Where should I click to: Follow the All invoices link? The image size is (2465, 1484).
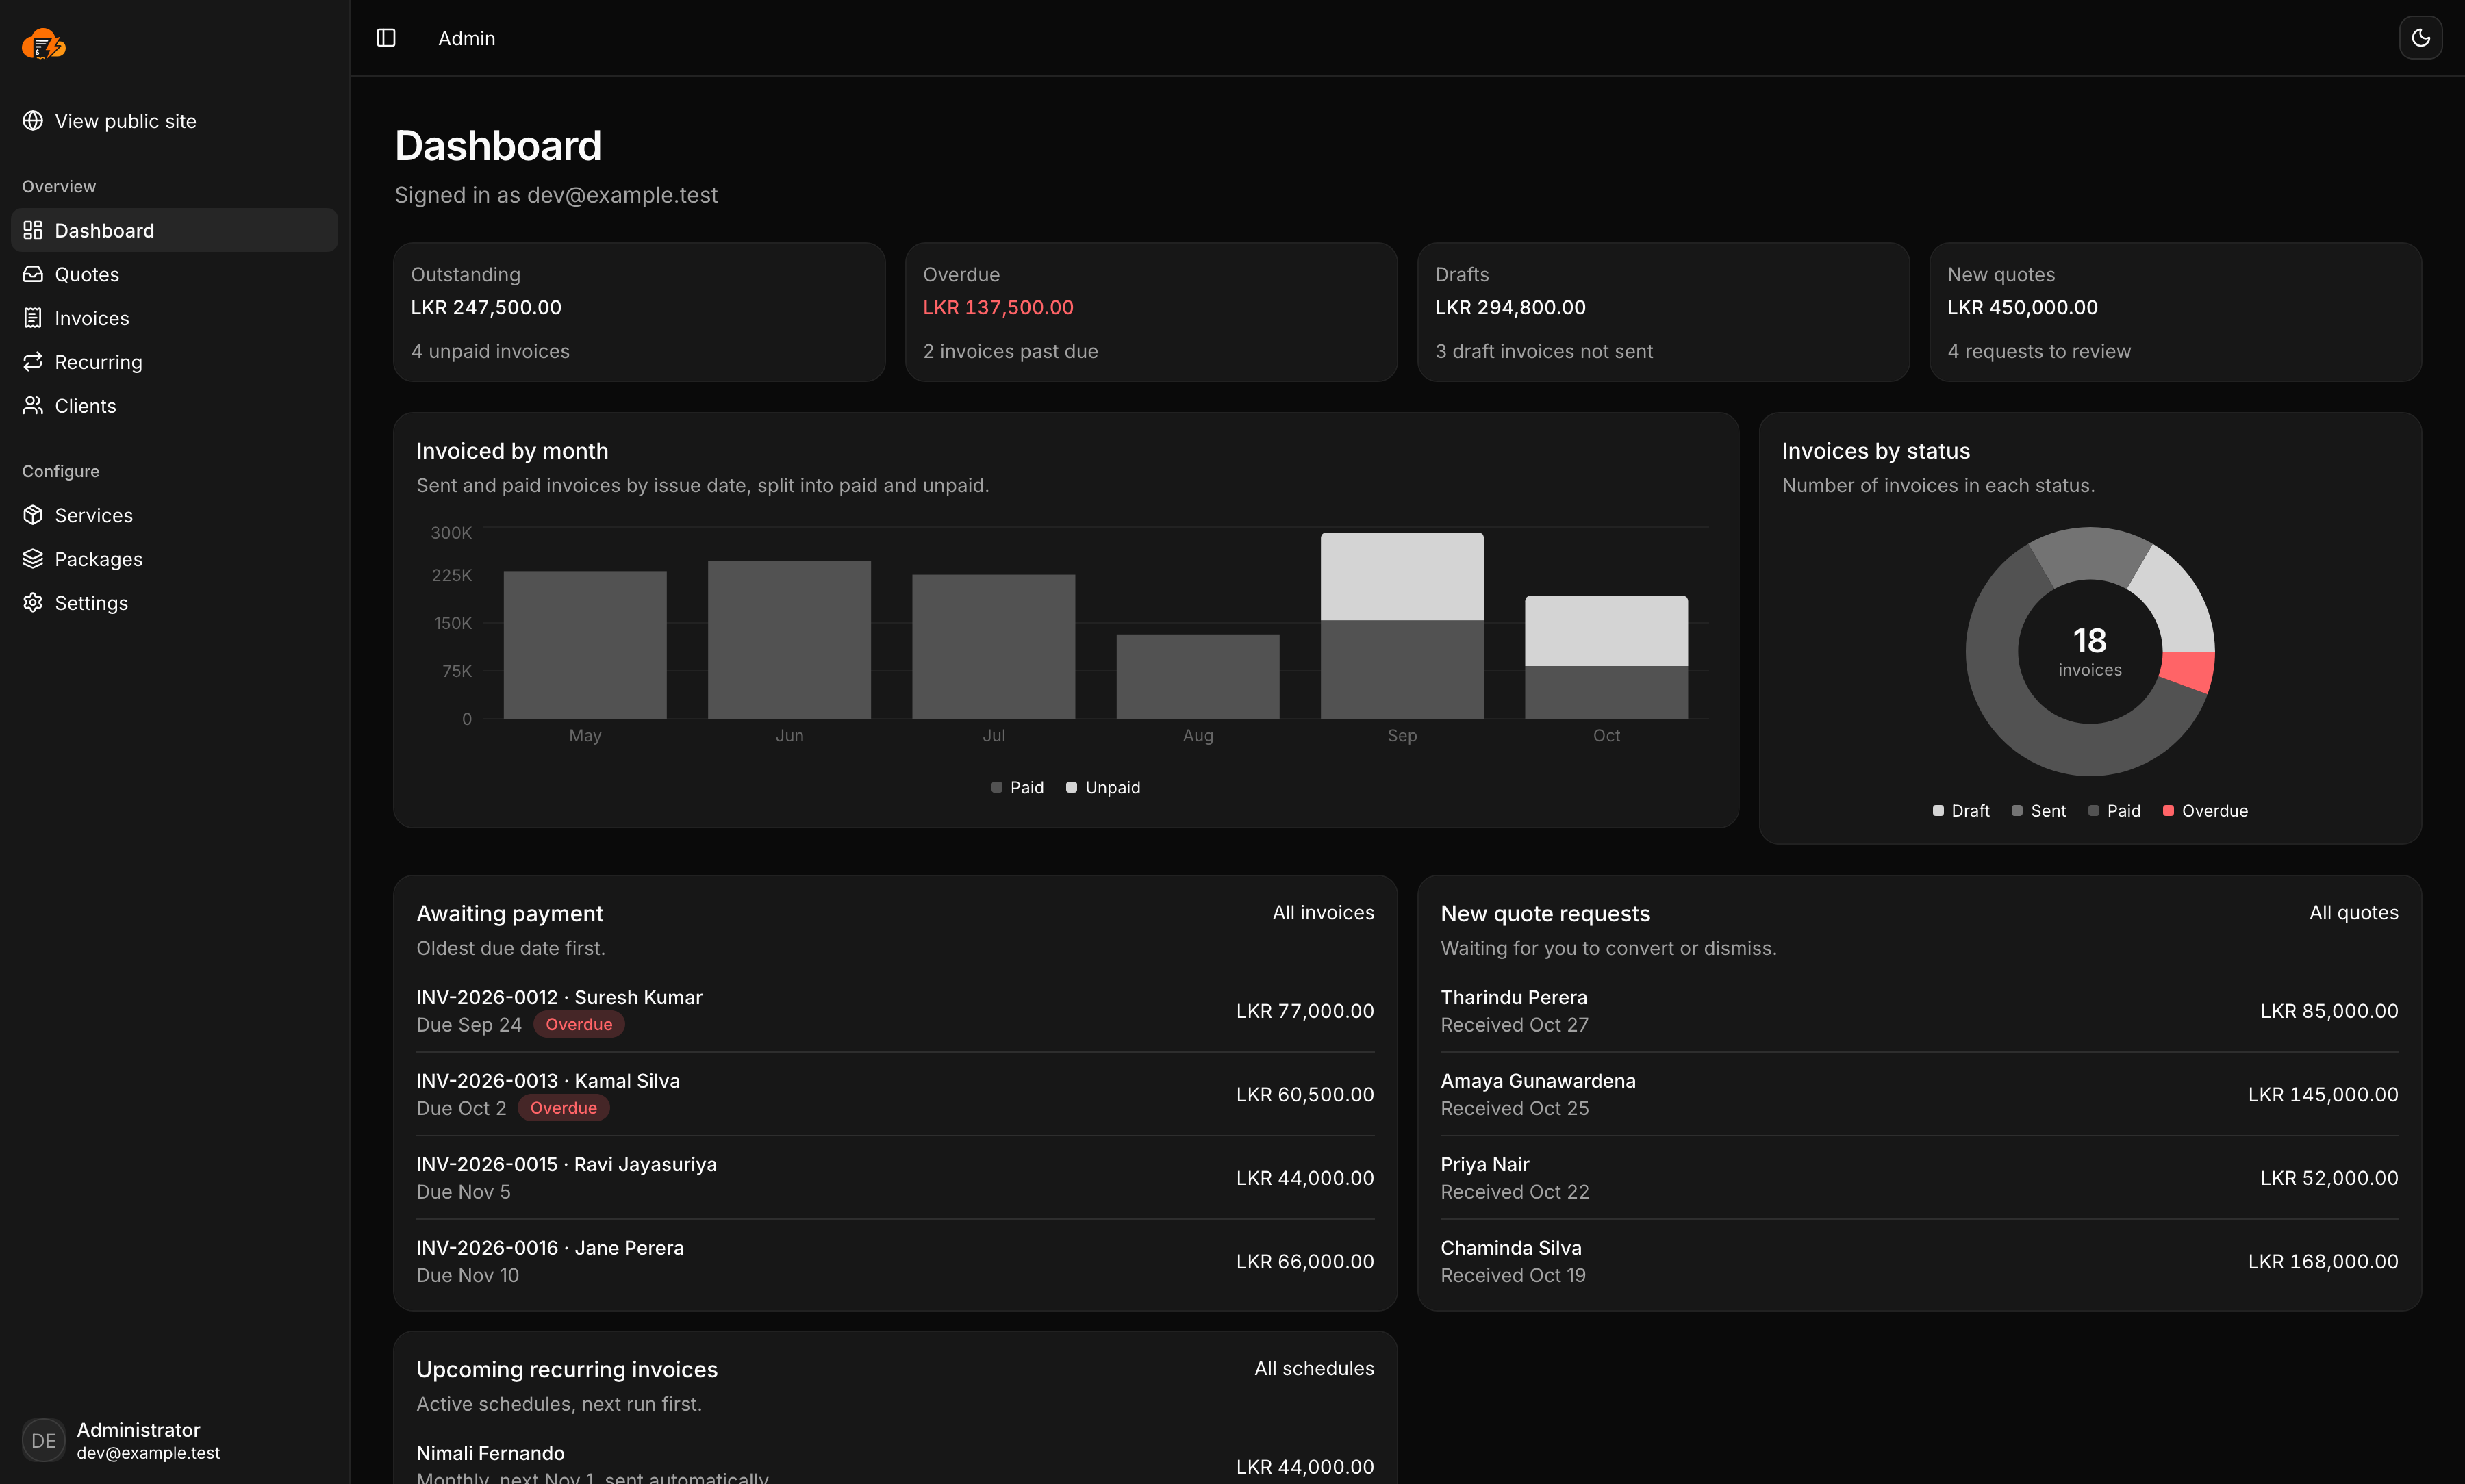pyautogui.click(x=1323, y=913)
